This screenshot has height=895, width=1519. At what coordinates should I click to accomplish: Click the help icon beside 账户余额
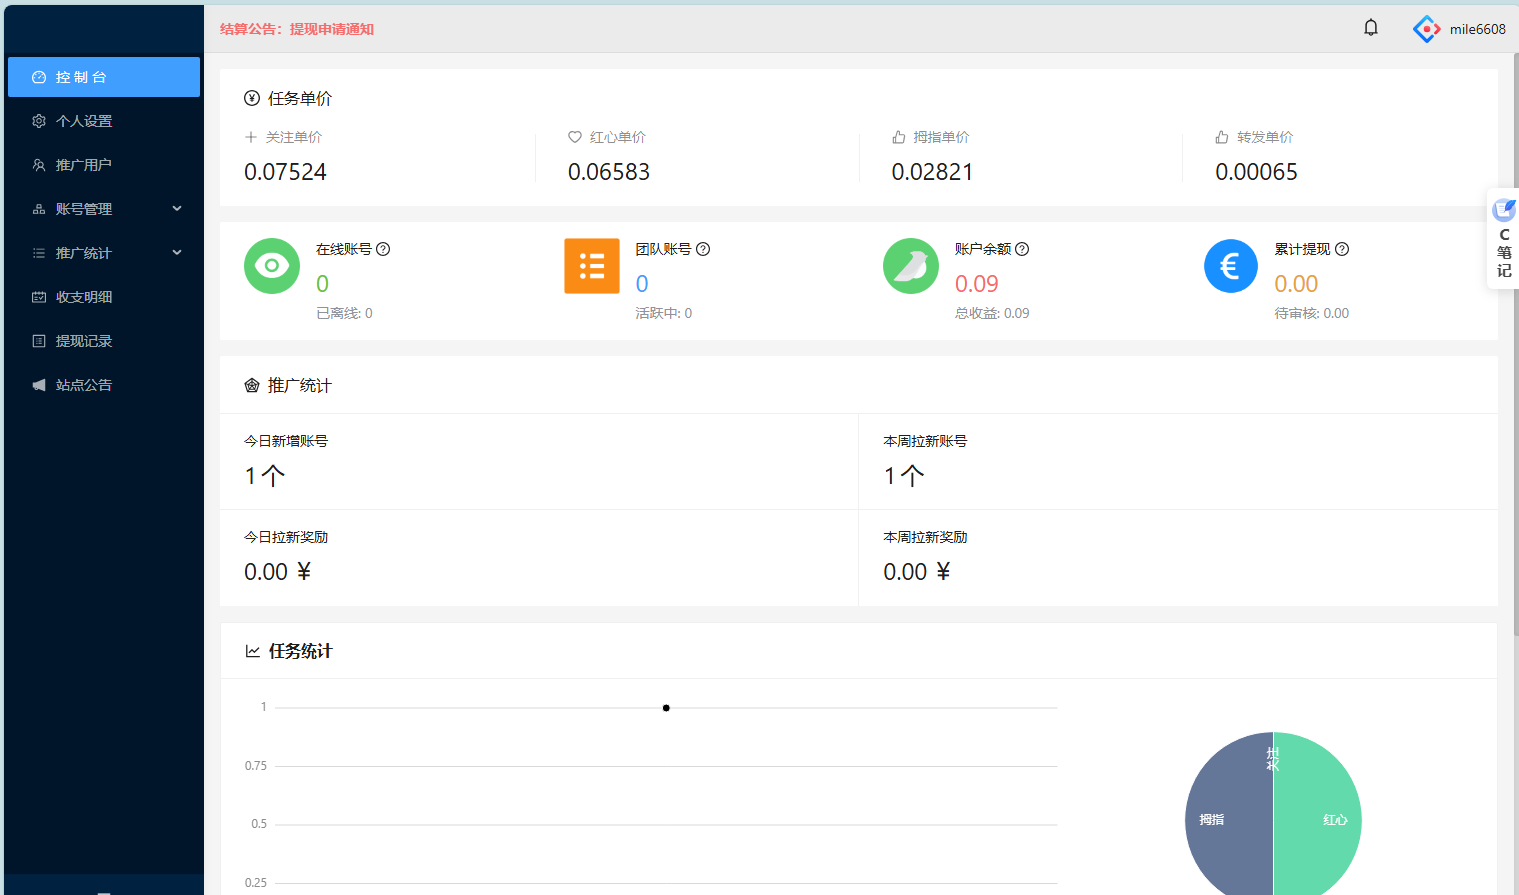coord(1022,249)
